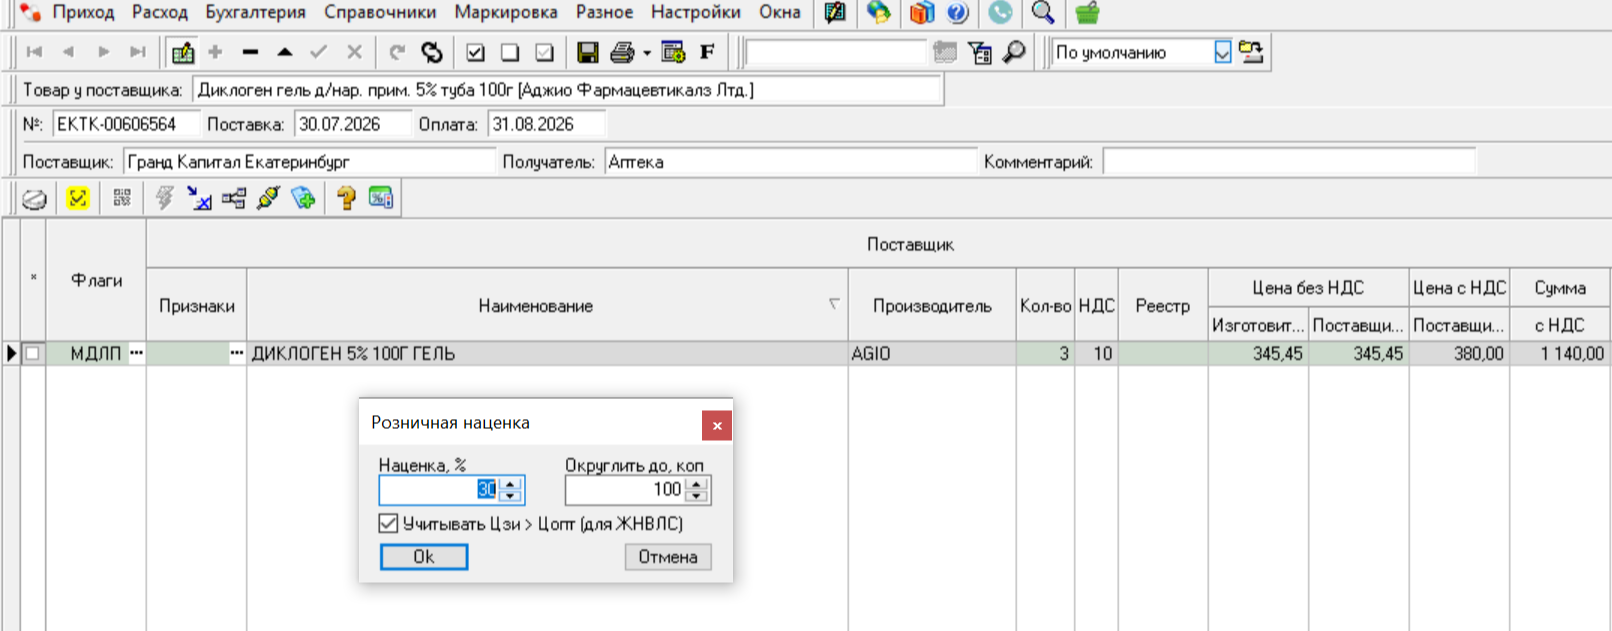Click the invert selection gray checkbox icon
Image resolution: width=1612 pixels, height=631 pixels.
pos(544,52)
